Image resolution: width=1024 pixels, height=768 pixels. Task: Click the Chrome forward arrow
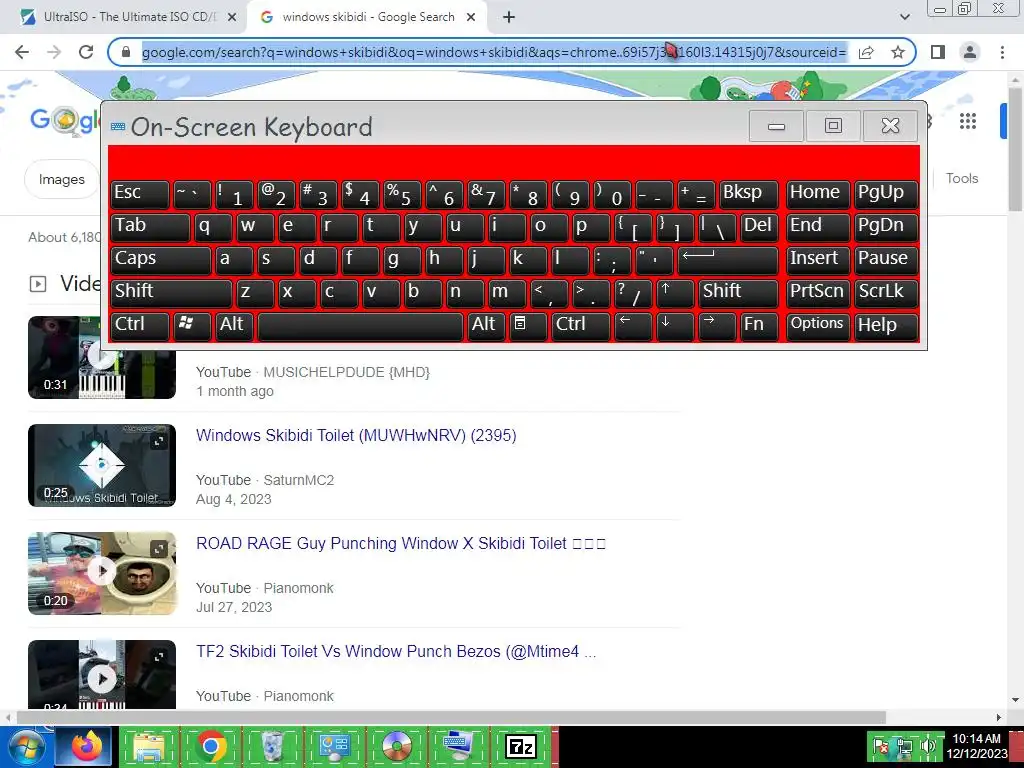point(54,52)
